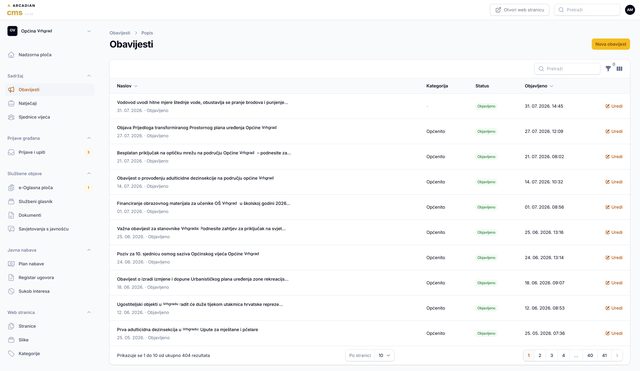Click the next page arrow in pagination

(617, 356)
